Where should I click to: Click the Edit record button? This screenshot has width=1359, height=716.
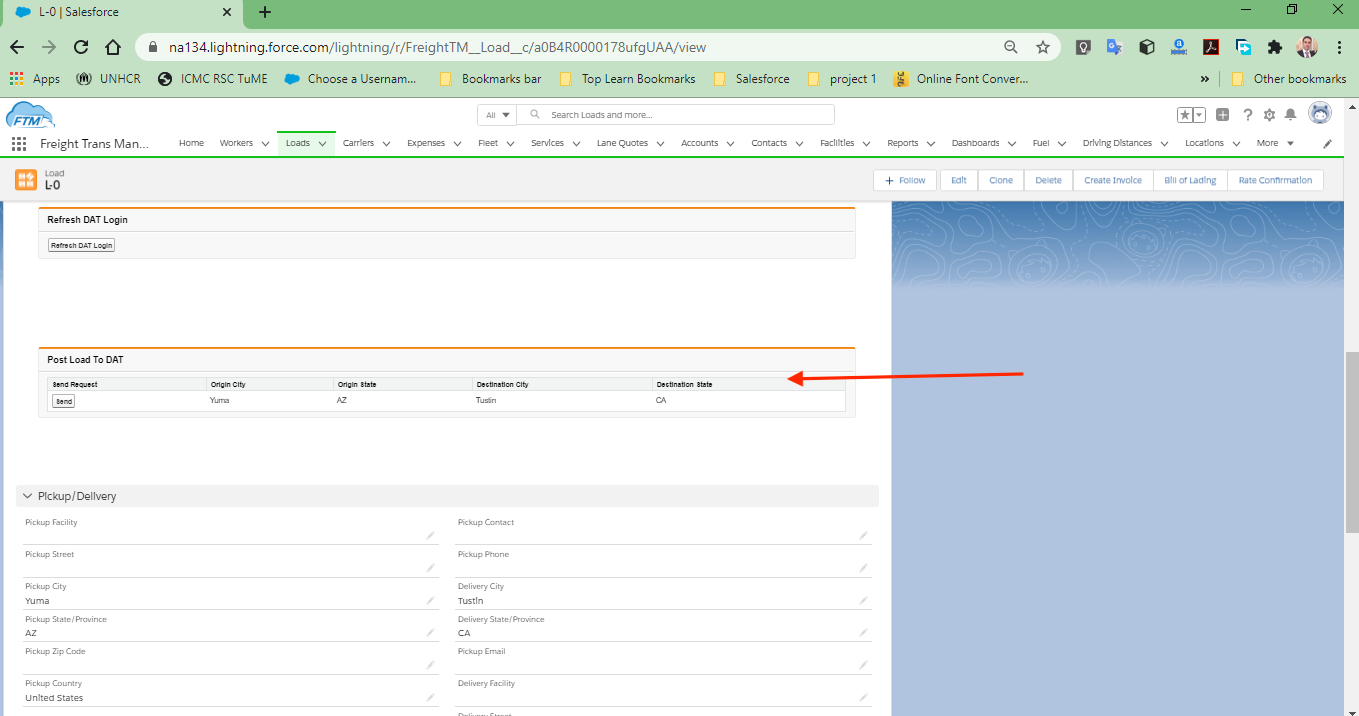959,181
